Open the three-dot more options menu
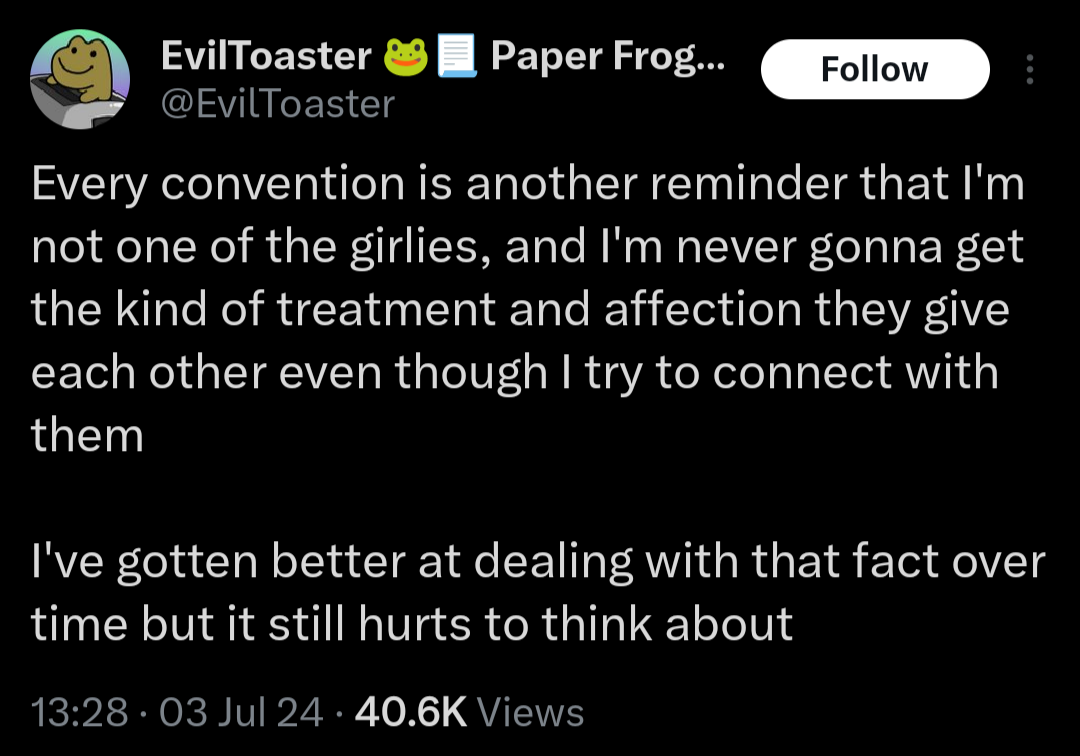Viewport: 1080px width, 756px height. click(1030, 70)
